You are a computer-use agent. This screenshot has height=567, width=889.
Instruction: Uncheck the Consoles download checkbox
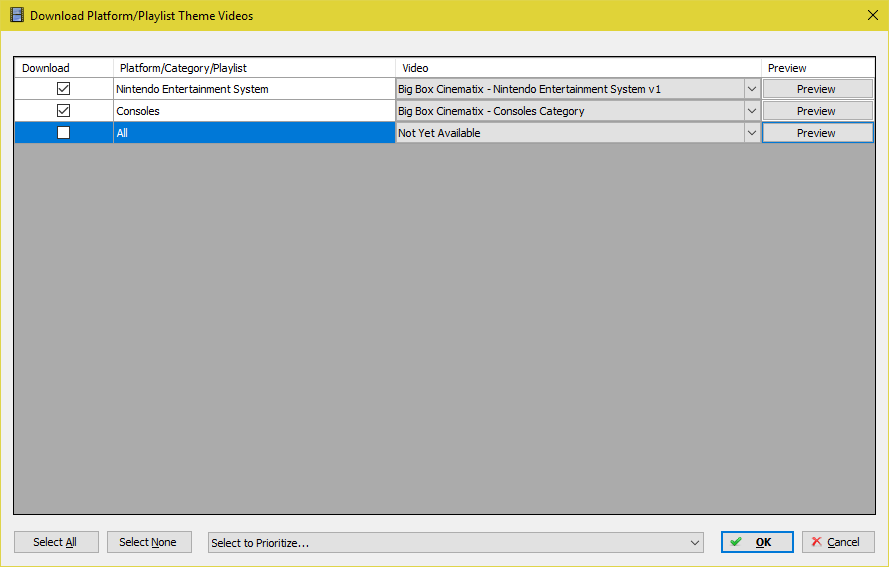64,111
